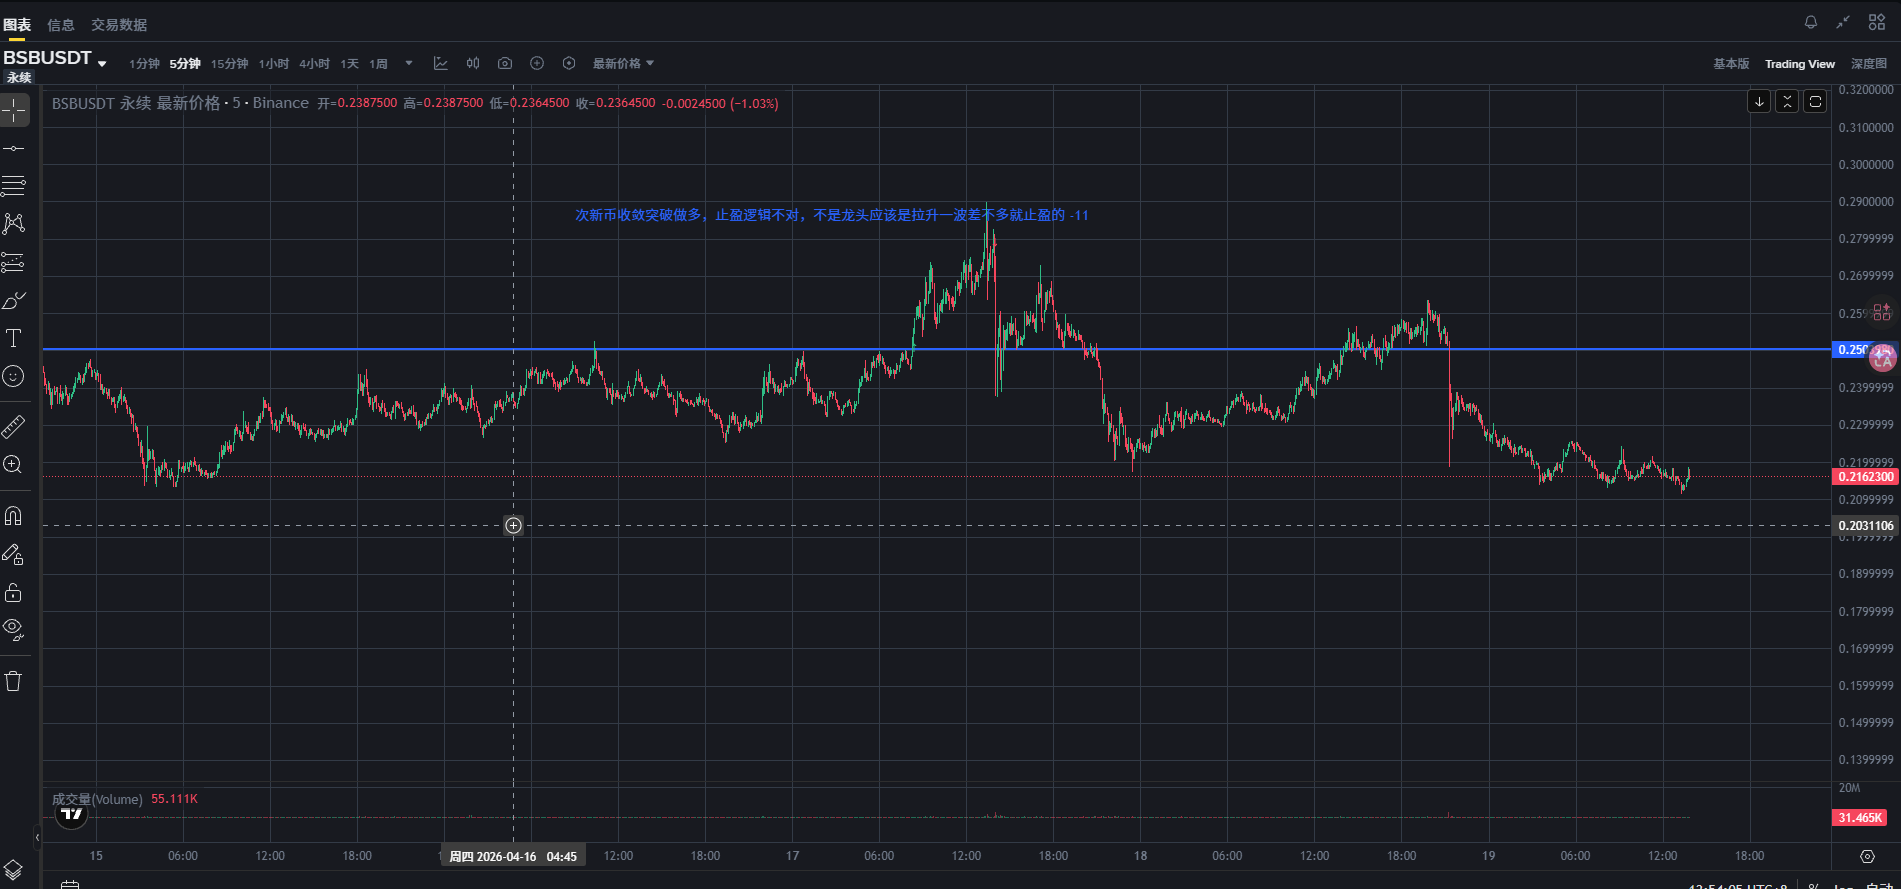Open the candlestick chart style icon
Screen dimensions: 1901x889
point(473,63)
